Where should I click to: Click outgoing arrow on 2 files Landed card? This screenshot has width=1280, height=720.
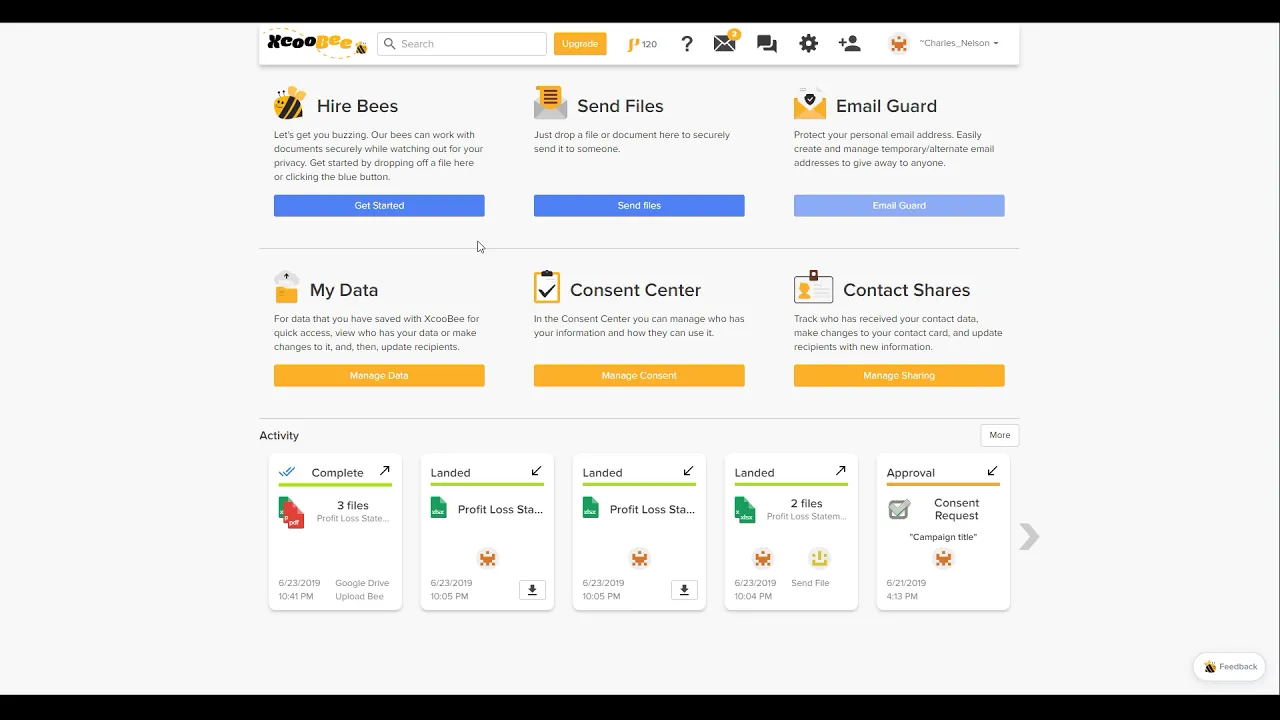(840, 471)
